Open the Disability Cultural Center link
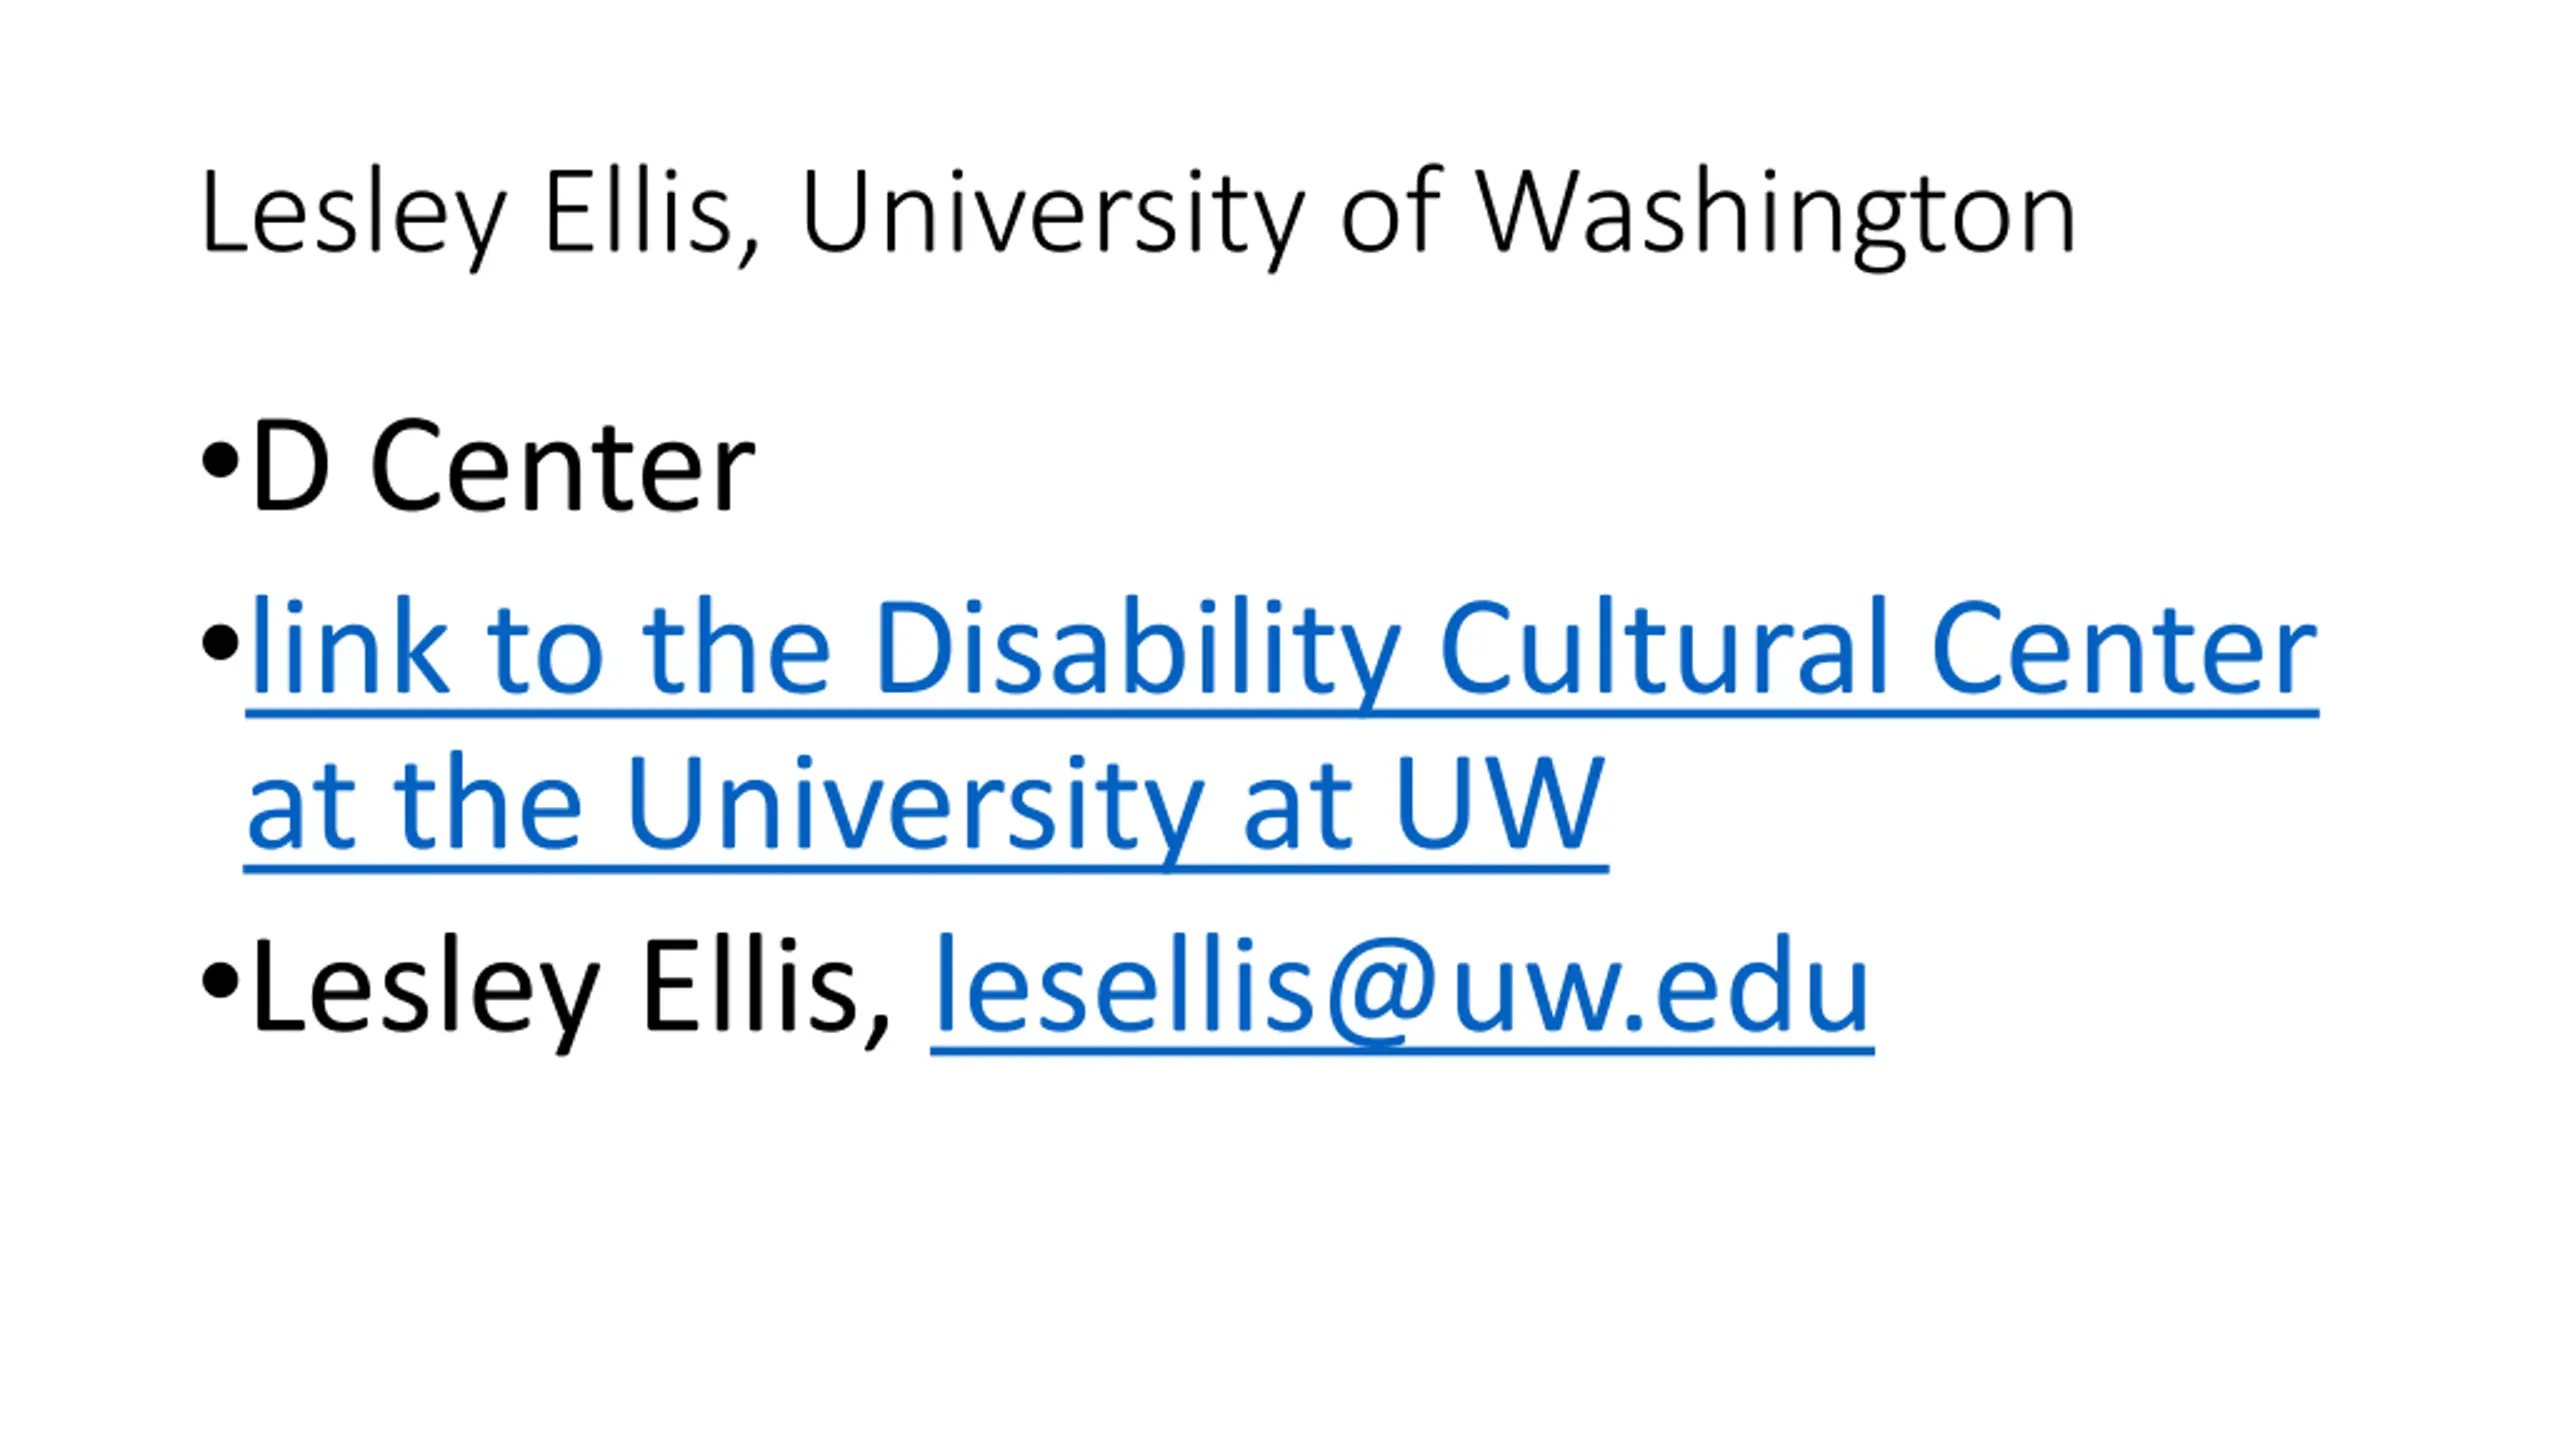The height and width of the screenshot is (1440, 2560). 1280,650
